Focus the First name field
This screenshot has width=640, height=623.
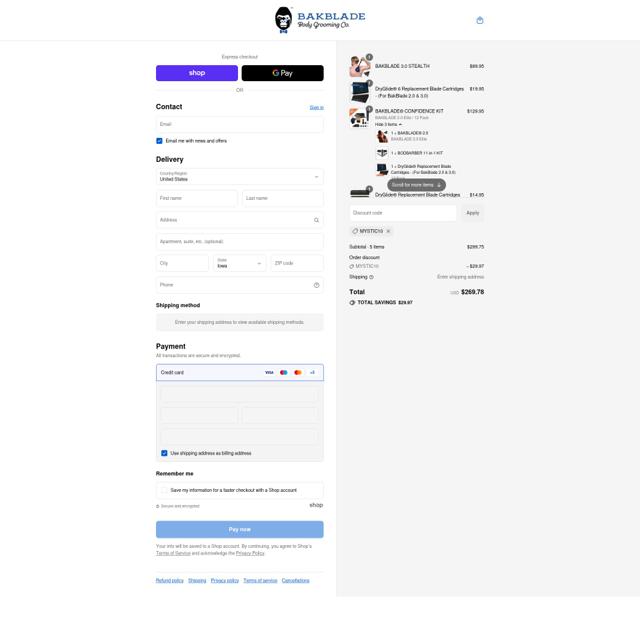[x=197, y=198]
